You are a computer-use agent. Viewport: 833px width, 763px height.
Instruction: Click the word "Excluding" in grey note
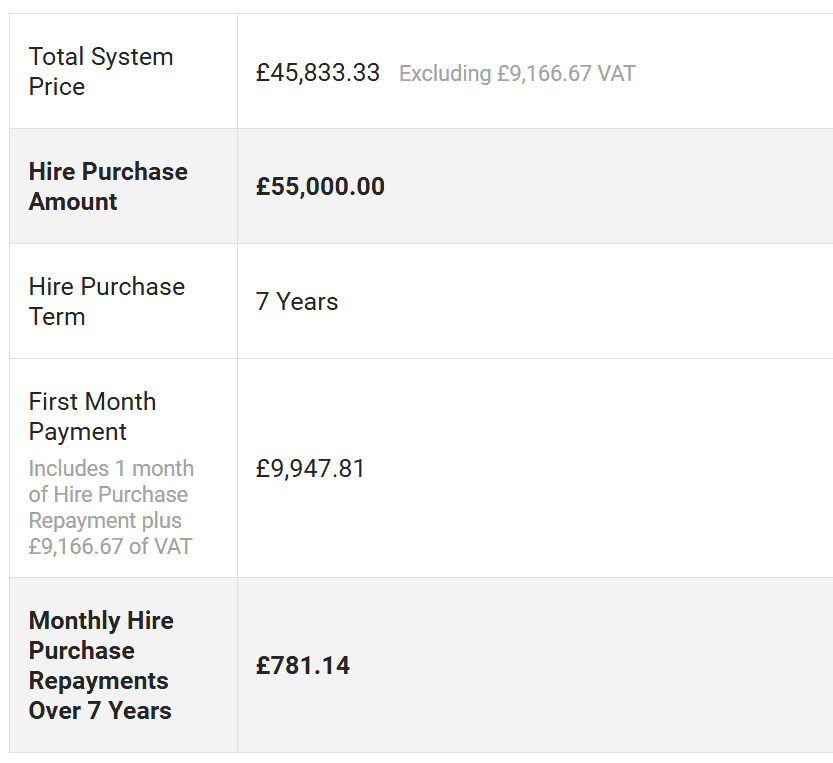click(x=445, y=74)
